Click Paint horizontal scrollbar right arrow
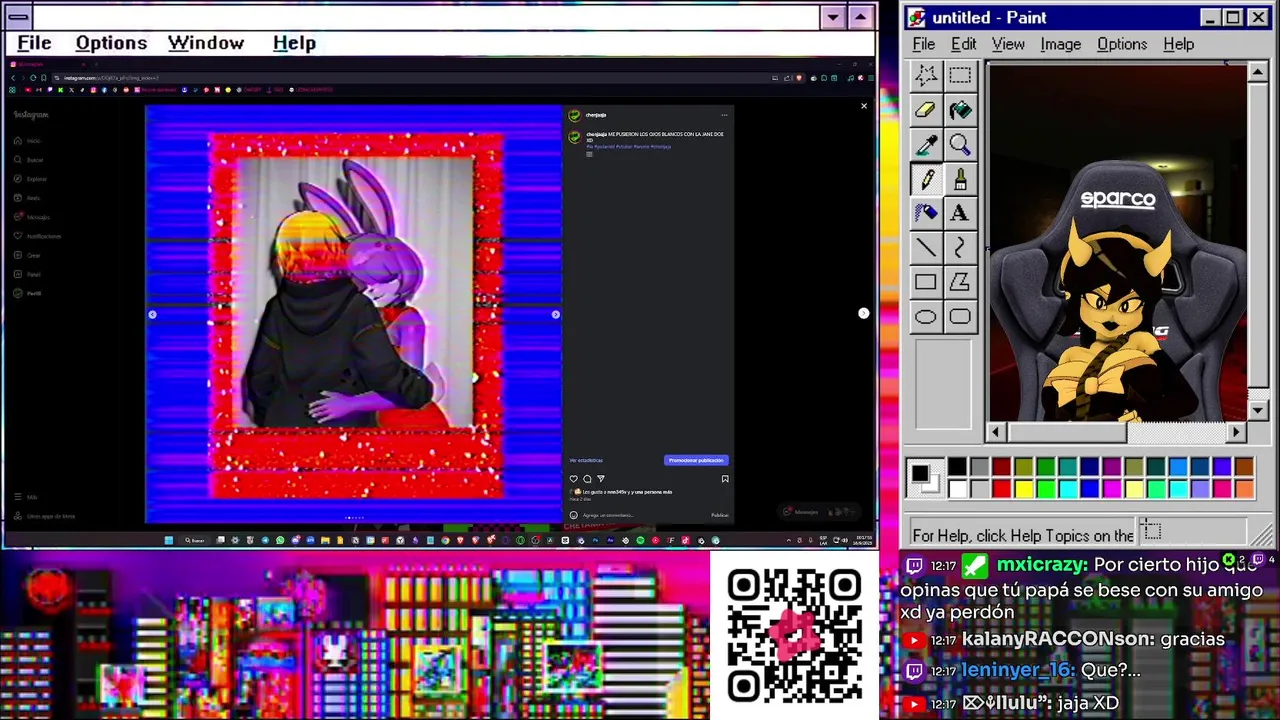The width and height of the screenshot is (1280, 720). tap(1236, 432)
